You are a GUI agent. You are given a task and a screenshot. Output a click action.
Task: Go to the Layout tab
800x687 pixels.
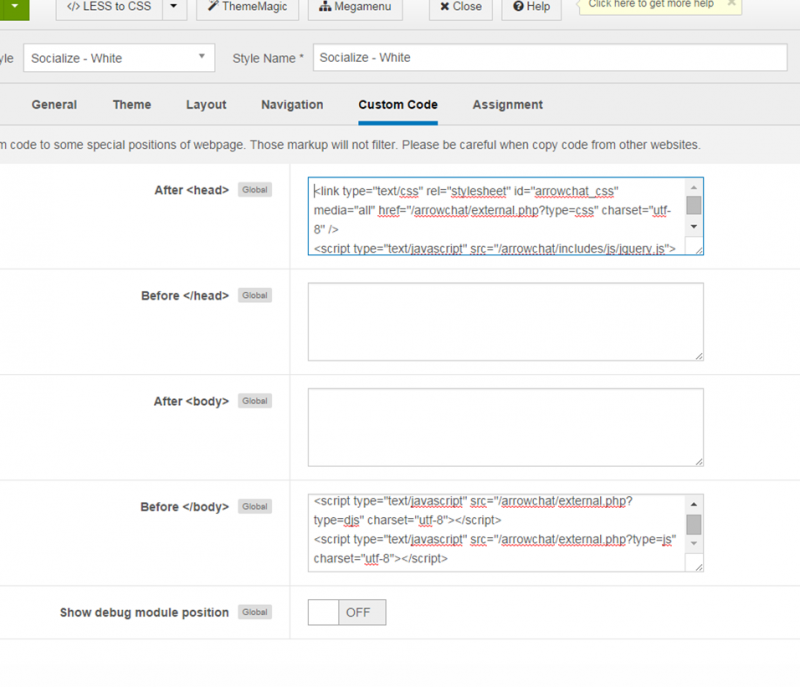pos(206,105)
